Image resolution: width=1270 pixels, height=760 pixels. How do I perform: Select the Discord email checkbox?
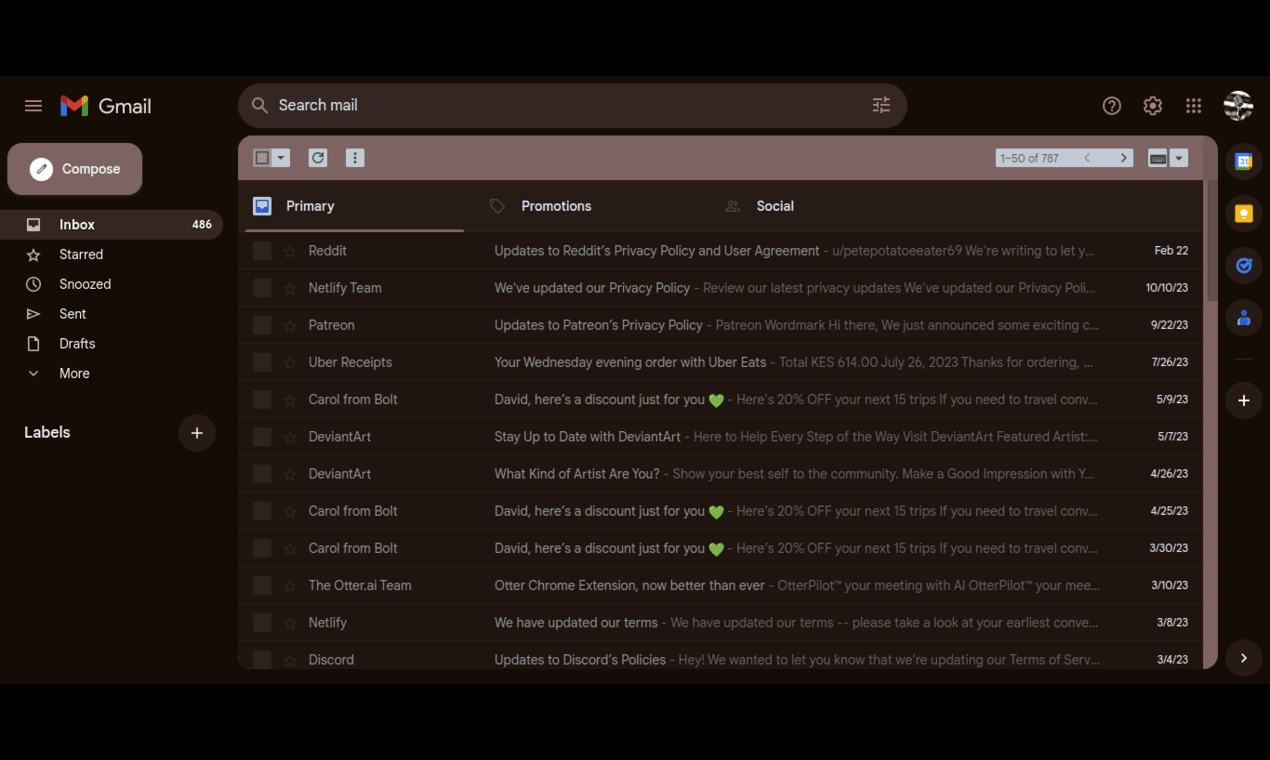pos(262,659)
